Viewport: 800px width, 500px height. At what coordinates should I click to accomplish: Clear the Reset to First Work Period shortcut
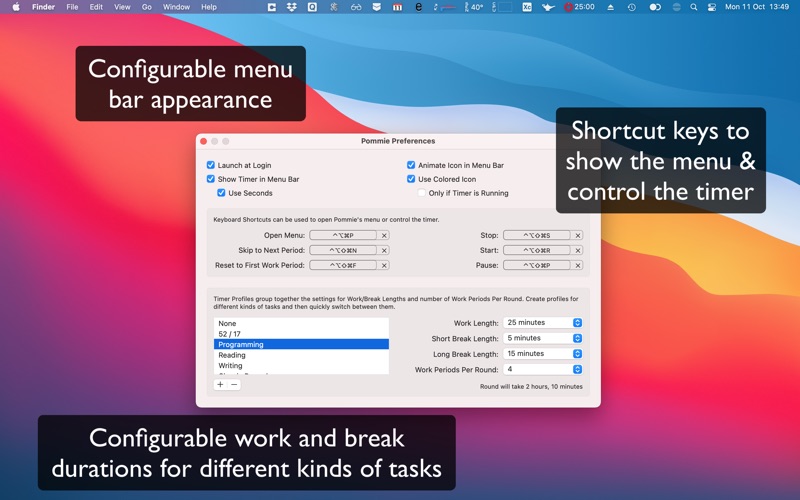click(x=384, y=265)
